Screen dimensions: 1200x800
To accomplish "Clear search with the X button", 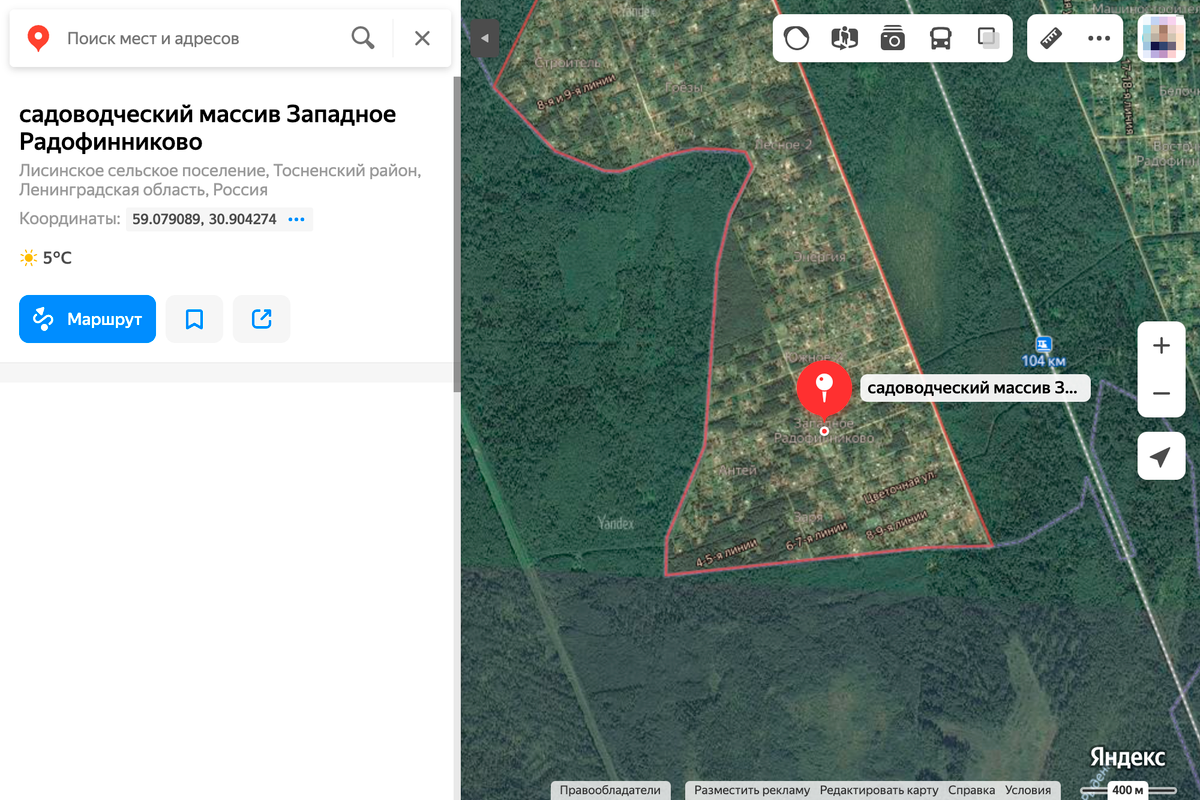I will coord(422,39).
